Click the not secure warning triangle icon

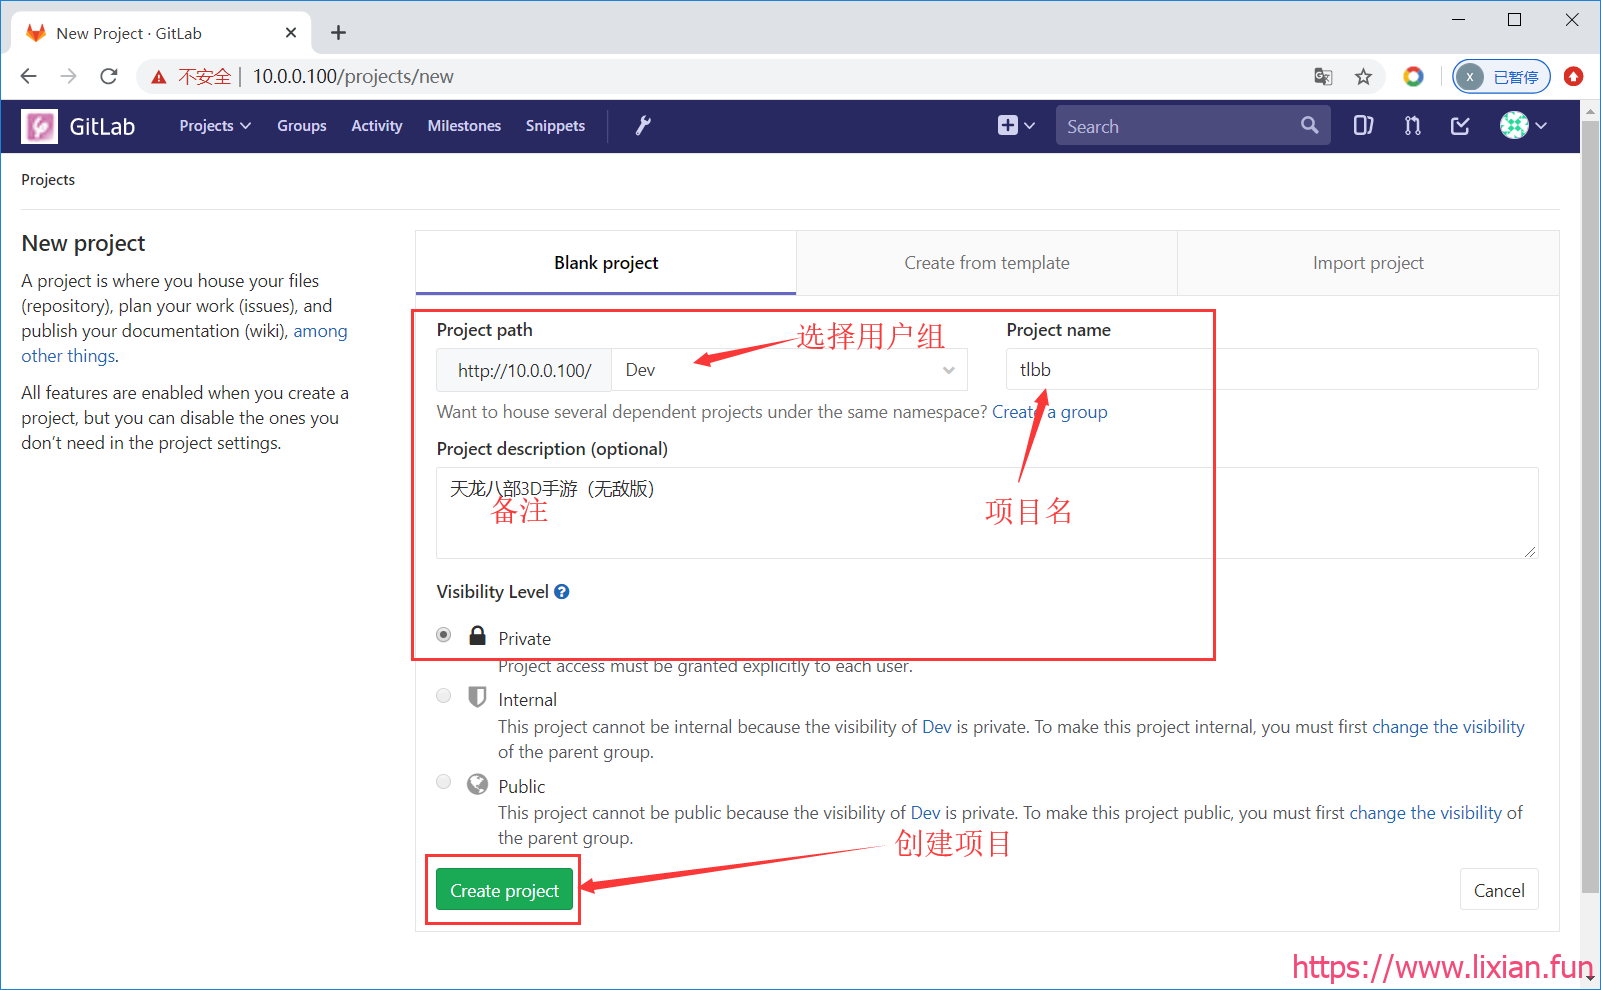[159, 77]
